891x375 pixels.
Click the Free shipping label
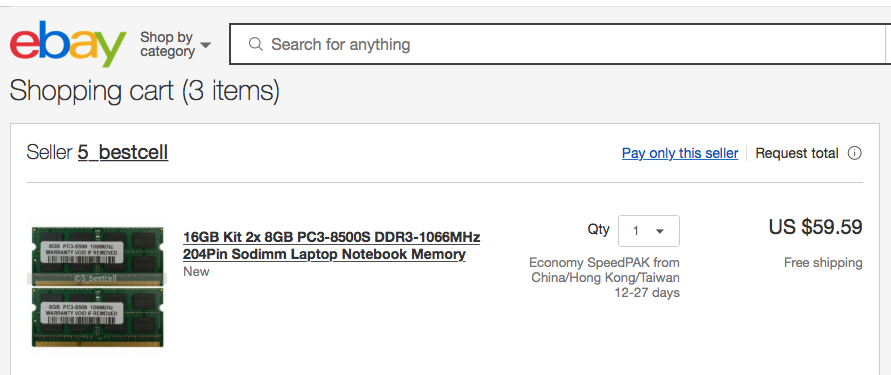[x=823, y=262]
